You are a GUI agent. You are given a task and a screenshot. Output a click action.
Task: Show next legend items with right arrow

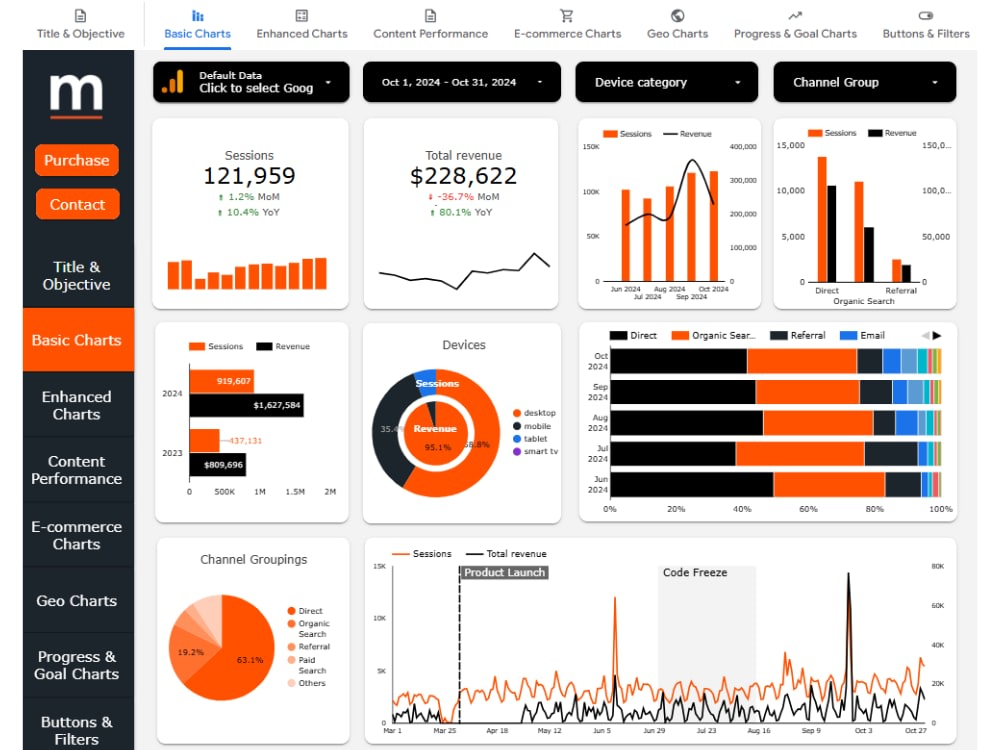pos(937,335)
